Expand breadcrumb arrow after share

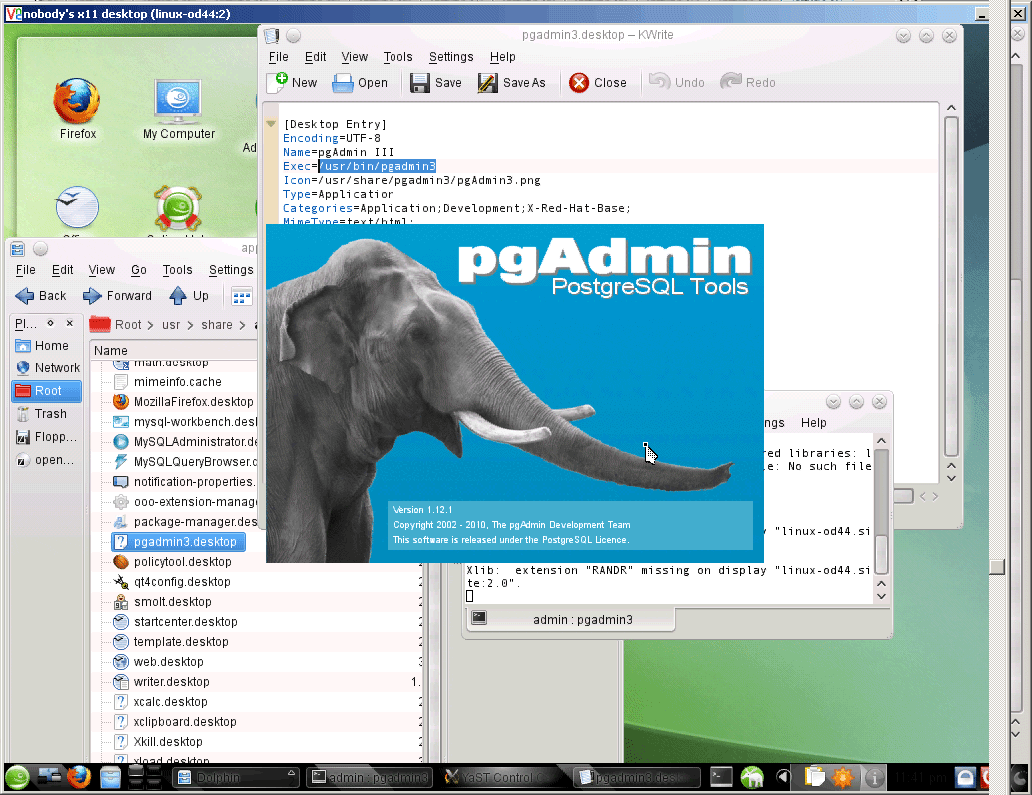point(242,324)
